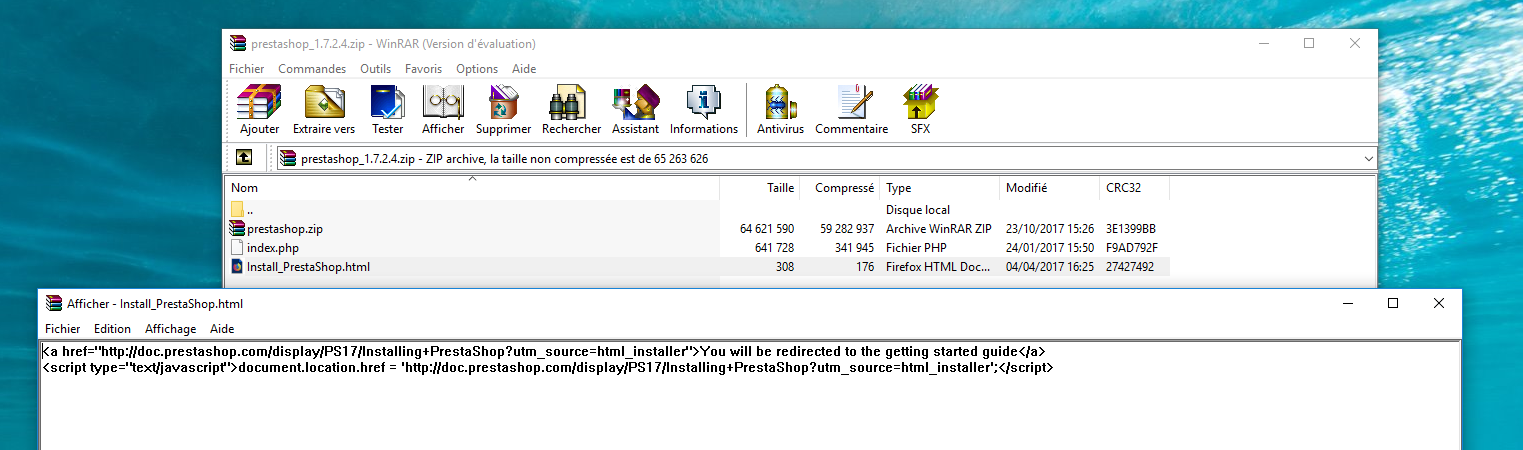
Task: Select the prestashop.zip file name
Action: coord(284,229)
